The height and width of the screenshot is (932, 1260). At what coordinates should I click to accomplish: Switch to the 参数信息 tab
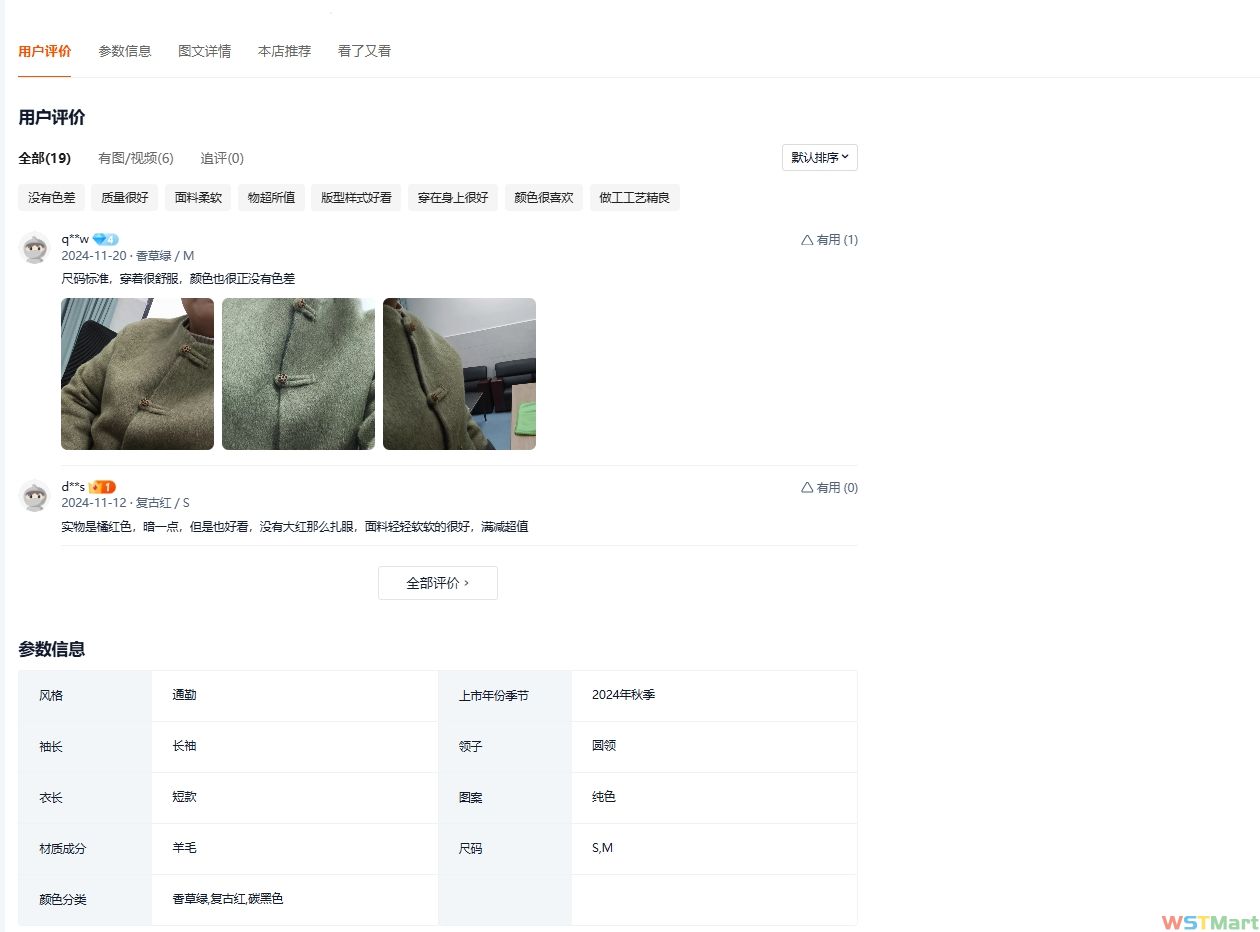pos(125,51)
